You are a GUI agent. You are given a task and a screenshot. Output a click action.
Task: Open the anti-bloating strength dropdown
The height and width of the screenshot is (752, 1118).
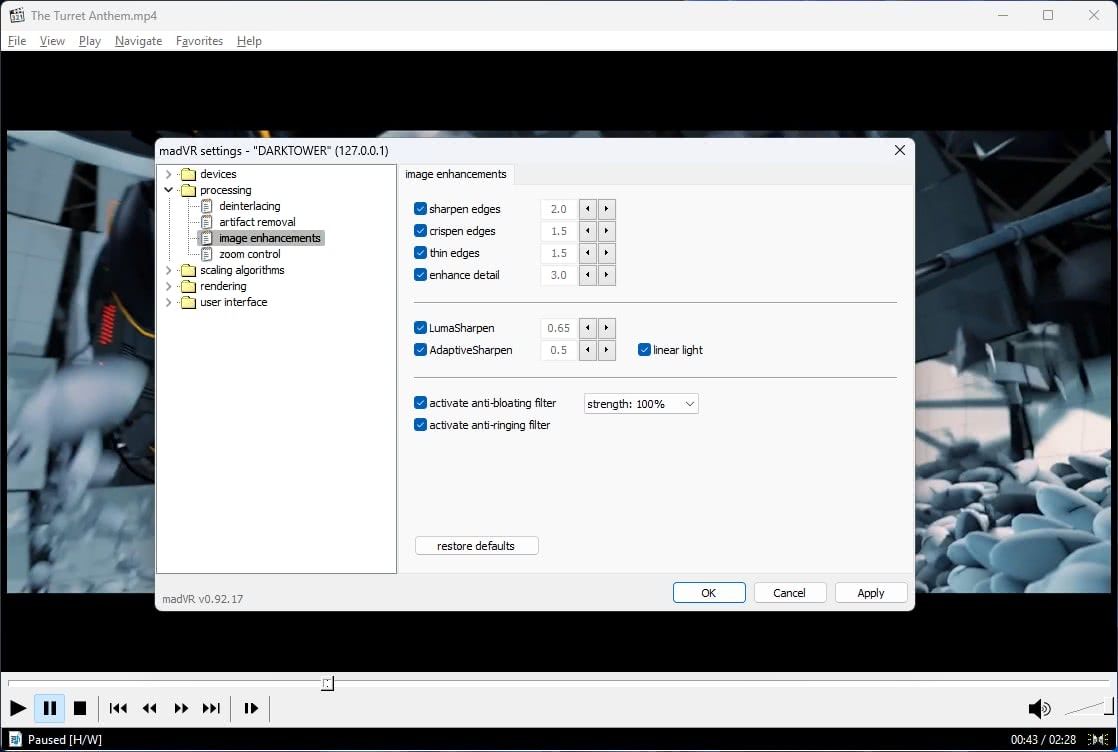coord(641,404)
